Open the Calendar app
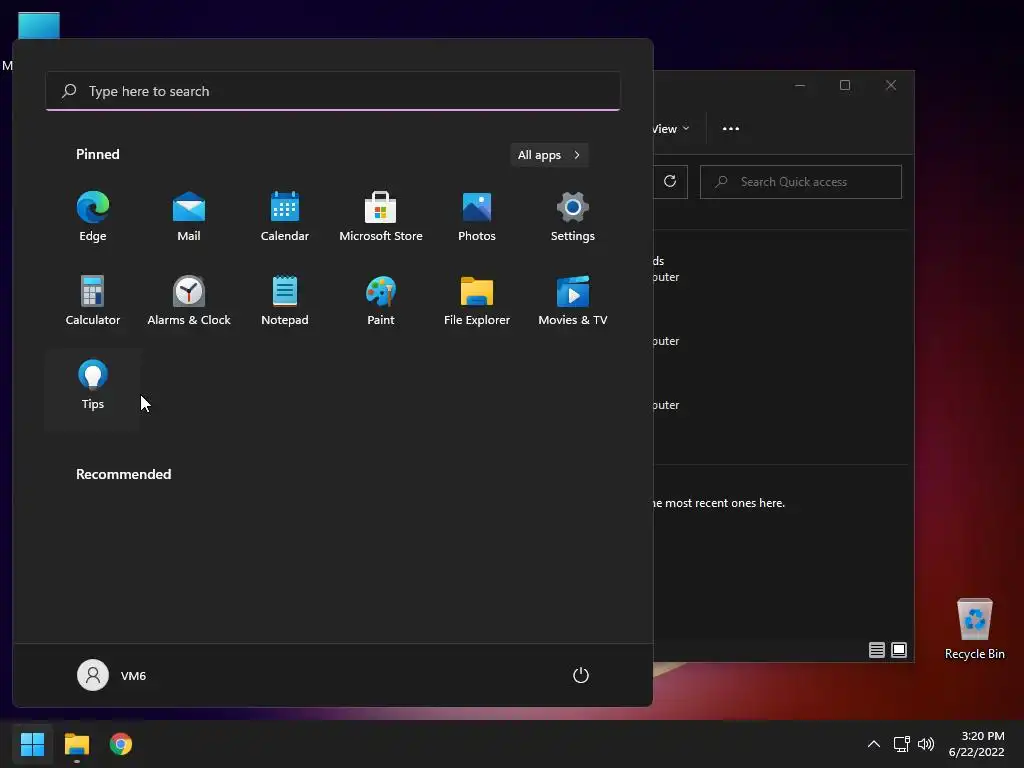The height and width of the screenshot is (768, 1024). [x=285, y=217]
